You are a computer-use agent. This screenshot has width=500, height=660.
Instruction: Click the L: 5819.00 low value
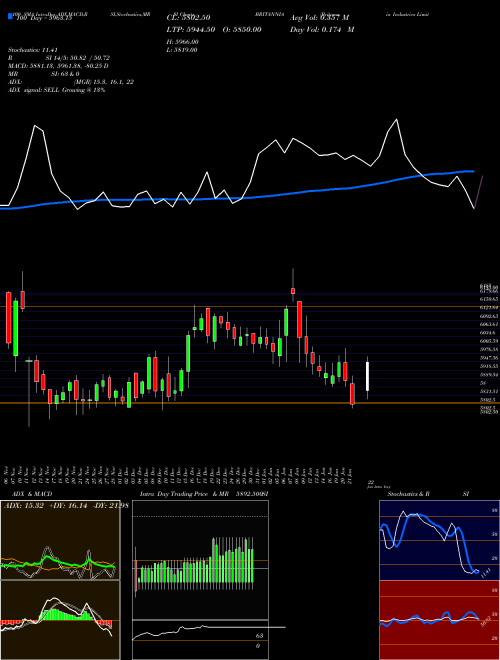182,50
